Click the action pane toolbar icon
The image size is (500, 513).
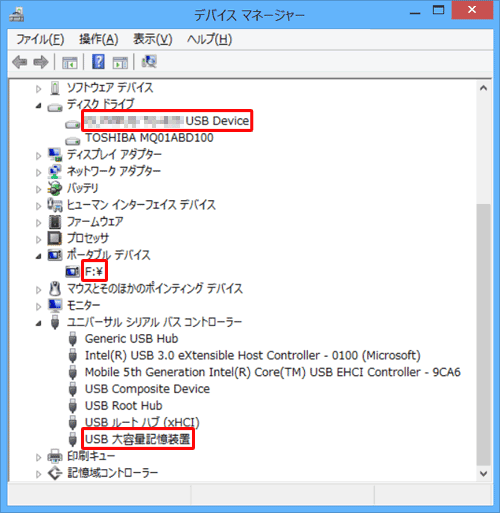[x=120, y=62]
